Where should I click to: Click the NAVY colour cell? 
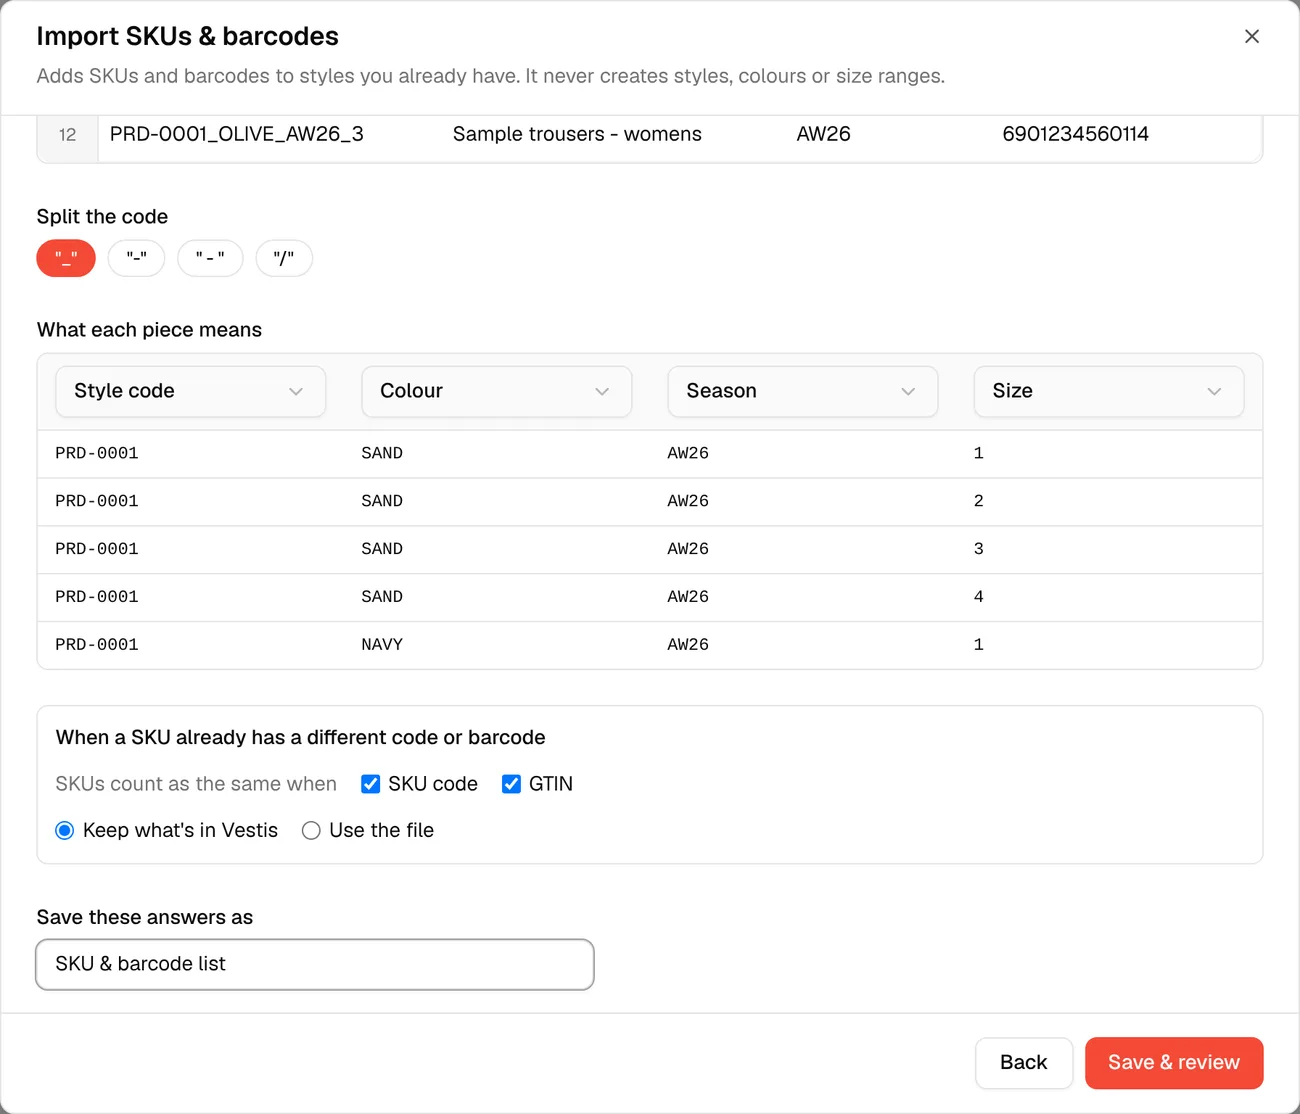pyautogui.click(x=382, y=645)
